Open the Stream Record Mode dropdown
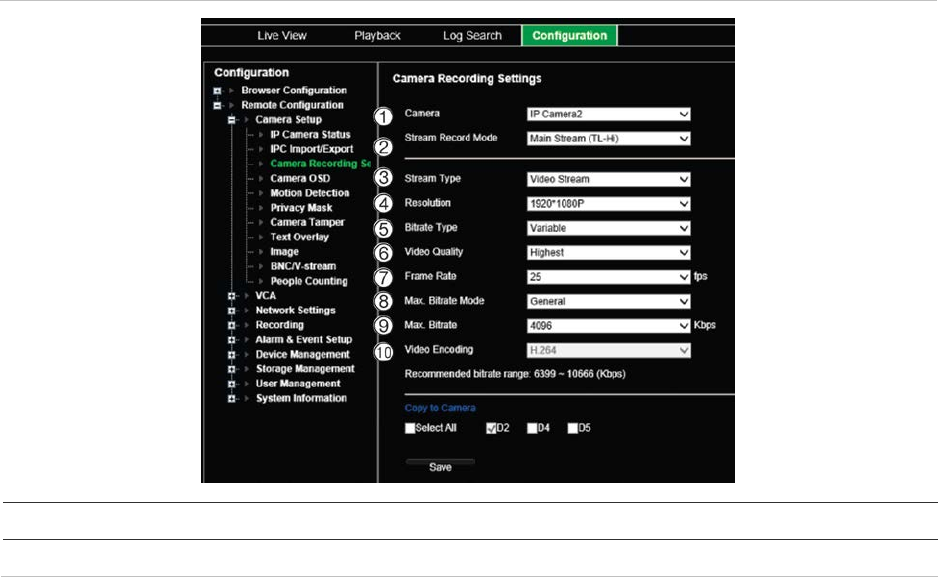Screen dimensions: 938x577 tap(608, 139)
